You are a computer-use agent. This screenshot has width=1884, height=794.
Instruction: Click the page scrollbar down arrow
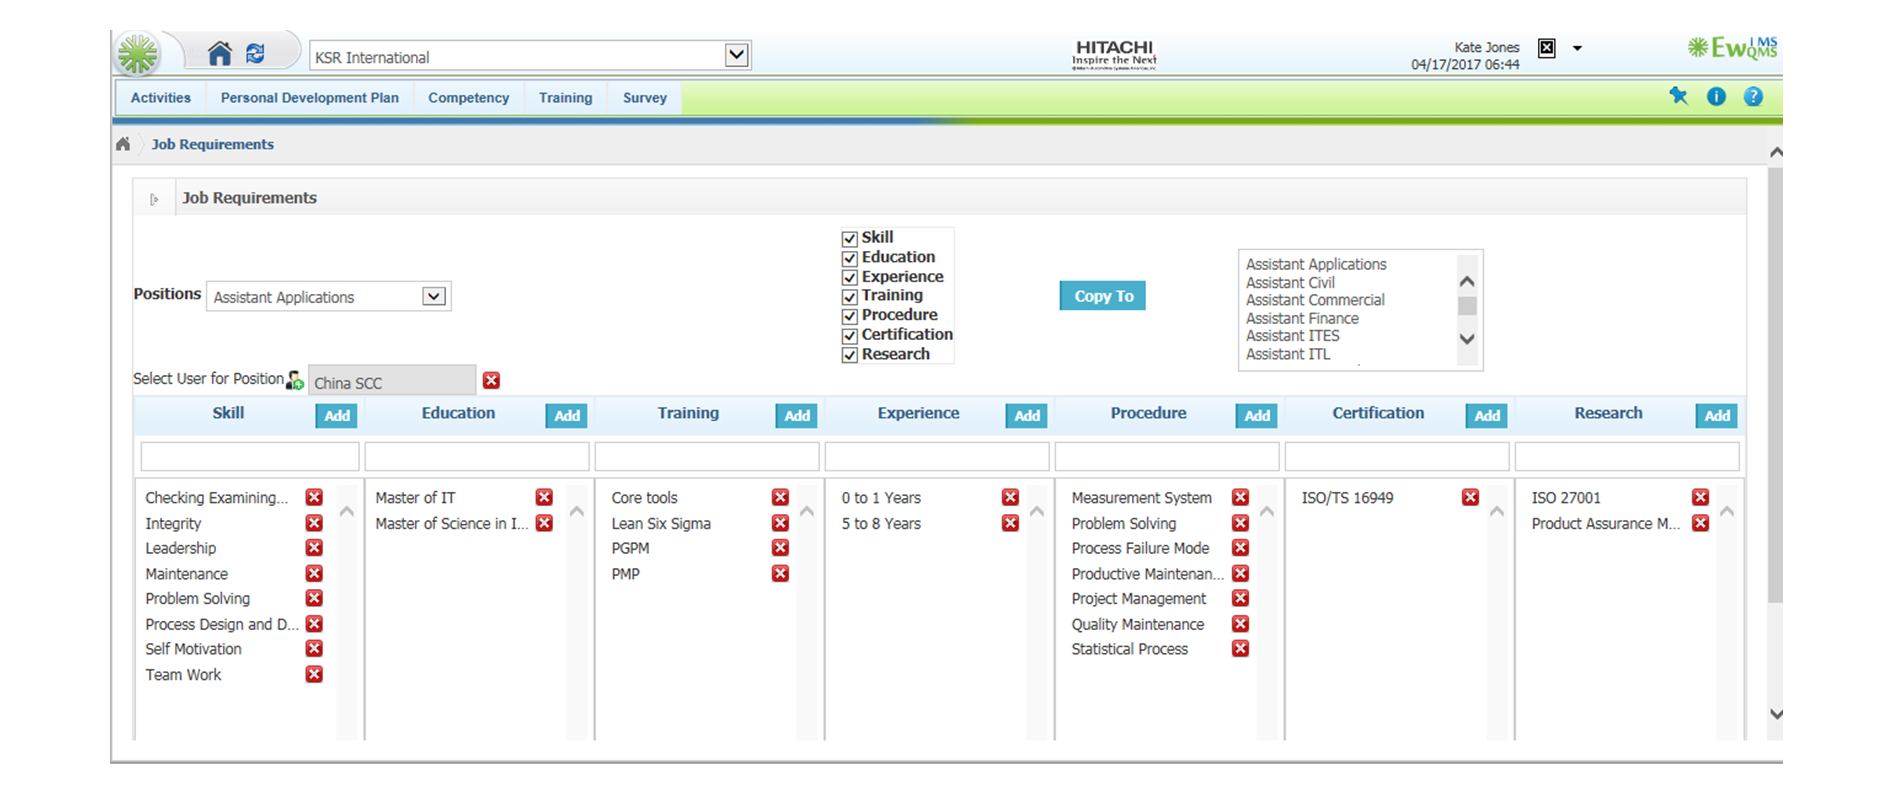point(1776,714)
